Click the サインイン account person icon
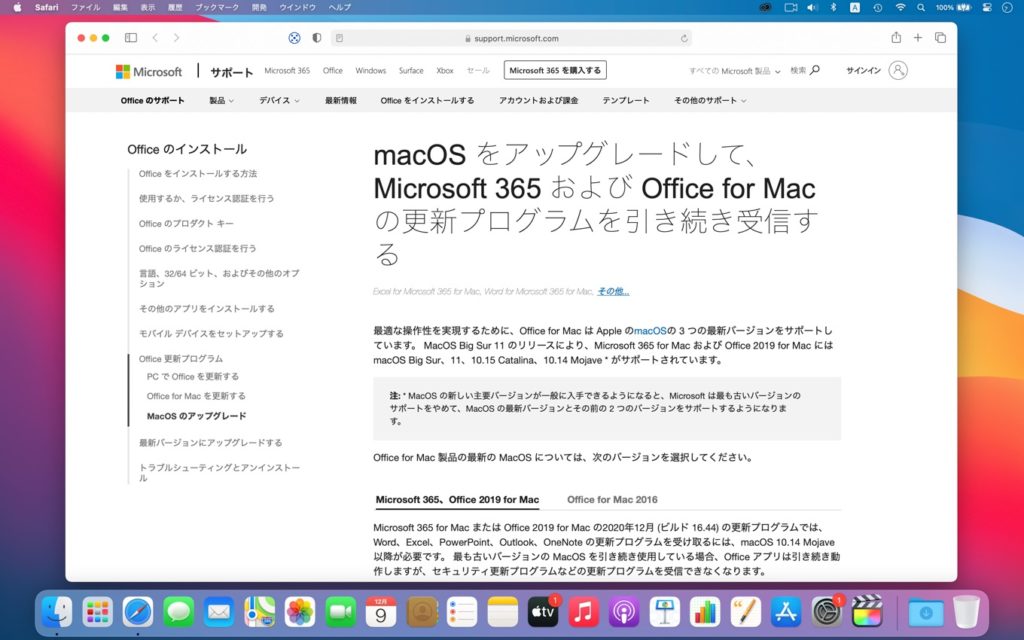The image size is (1024, 640). (x=898, y=71)
